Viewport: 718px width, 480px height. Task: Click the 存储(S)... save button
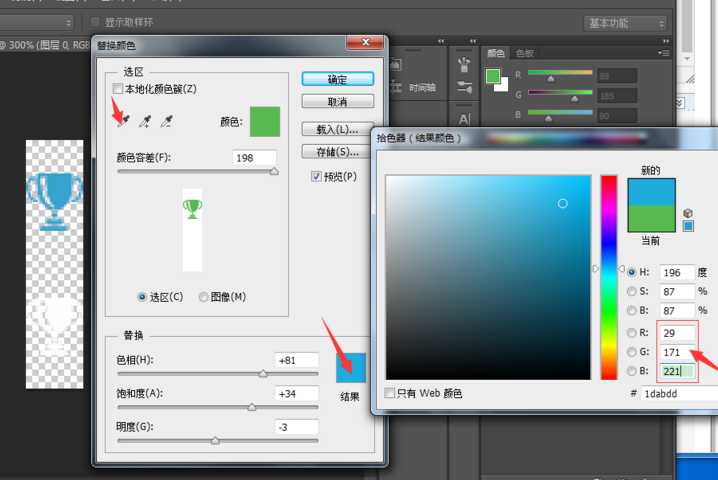click(x=338, y=152)
